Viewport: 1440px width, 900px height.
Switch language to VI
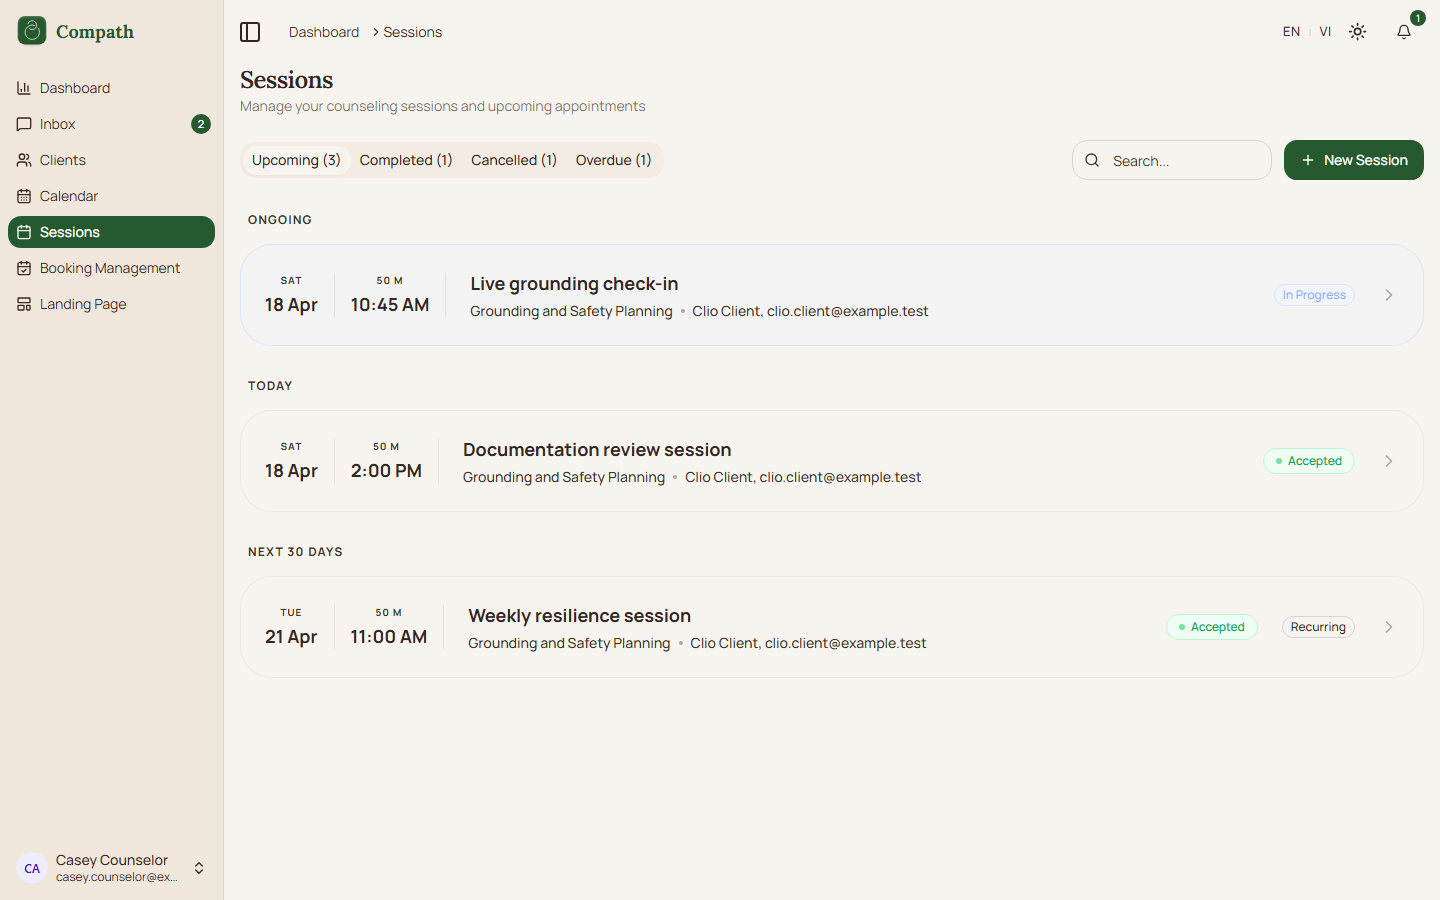[x=1325, y=32]
